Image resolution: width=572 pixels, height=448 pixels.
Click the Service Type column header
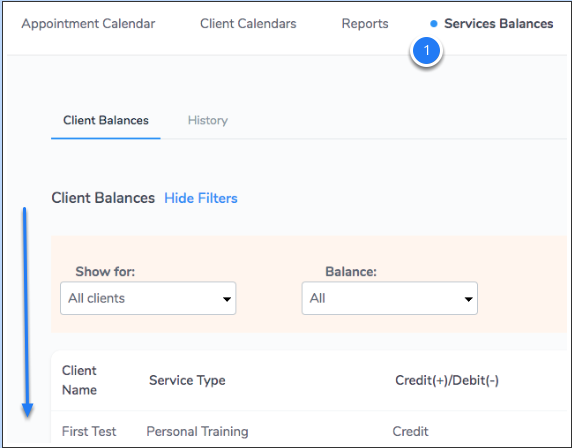click(187, 380)
